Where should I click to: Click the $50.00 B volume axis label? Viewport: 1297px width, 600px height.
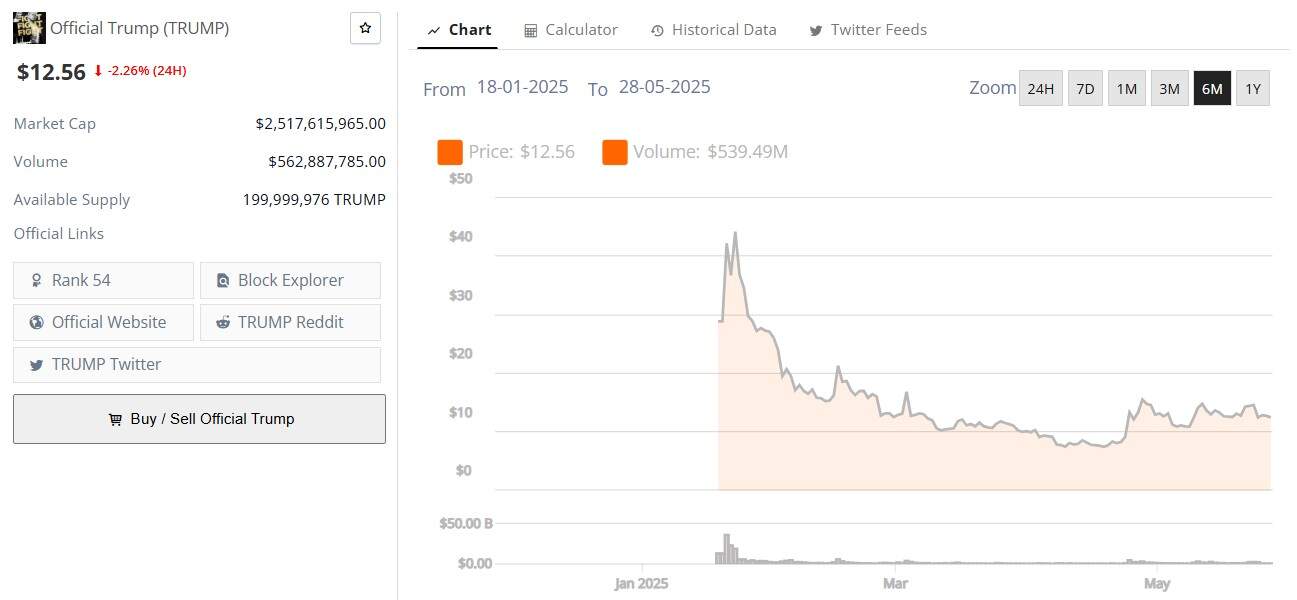click(x=466, y=524)
